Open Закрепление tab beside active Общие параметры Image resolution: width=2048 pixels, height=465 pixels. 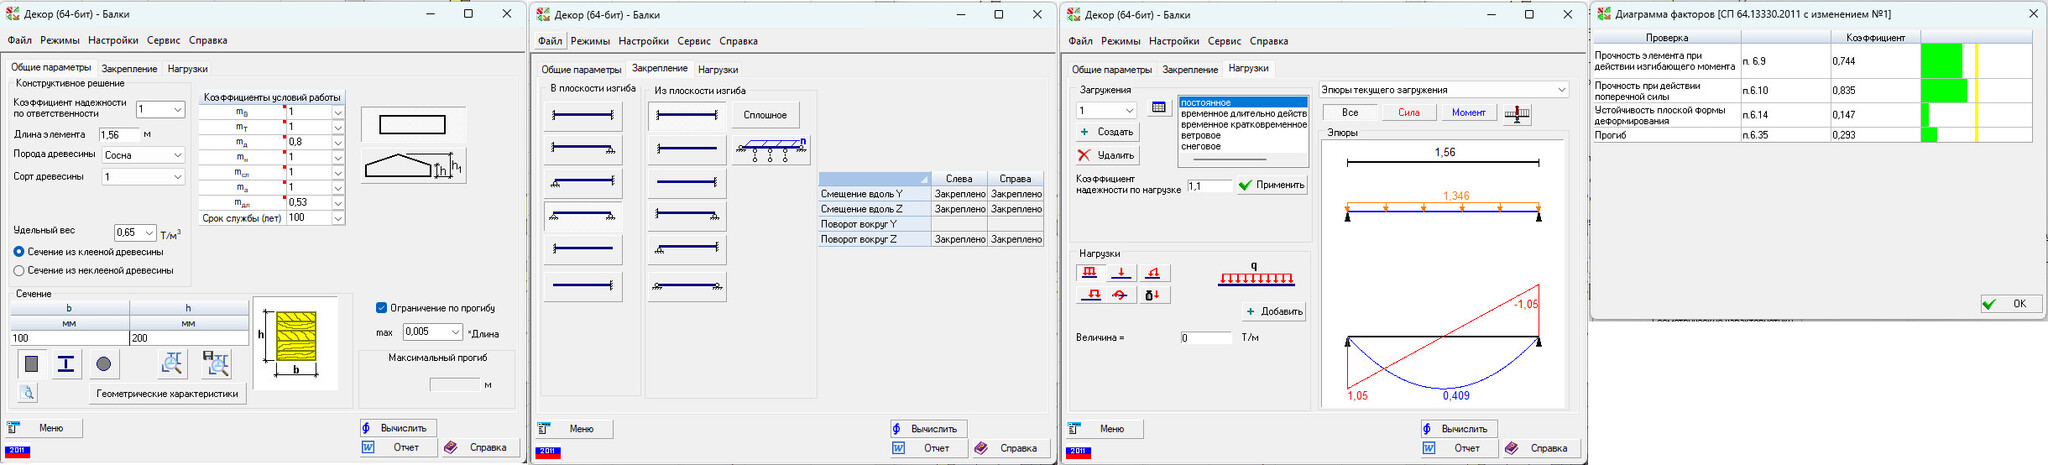129,69
